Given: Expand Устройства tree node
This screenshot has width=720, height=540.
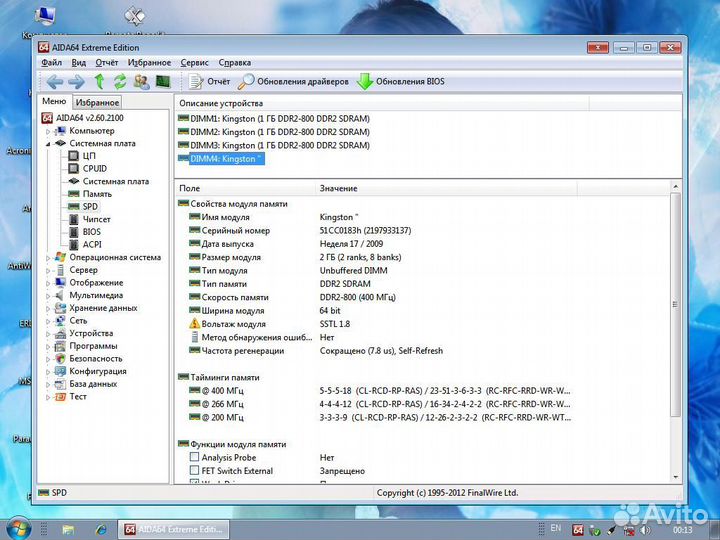Looking at the screenshot, I should click(x=48, y=334).
